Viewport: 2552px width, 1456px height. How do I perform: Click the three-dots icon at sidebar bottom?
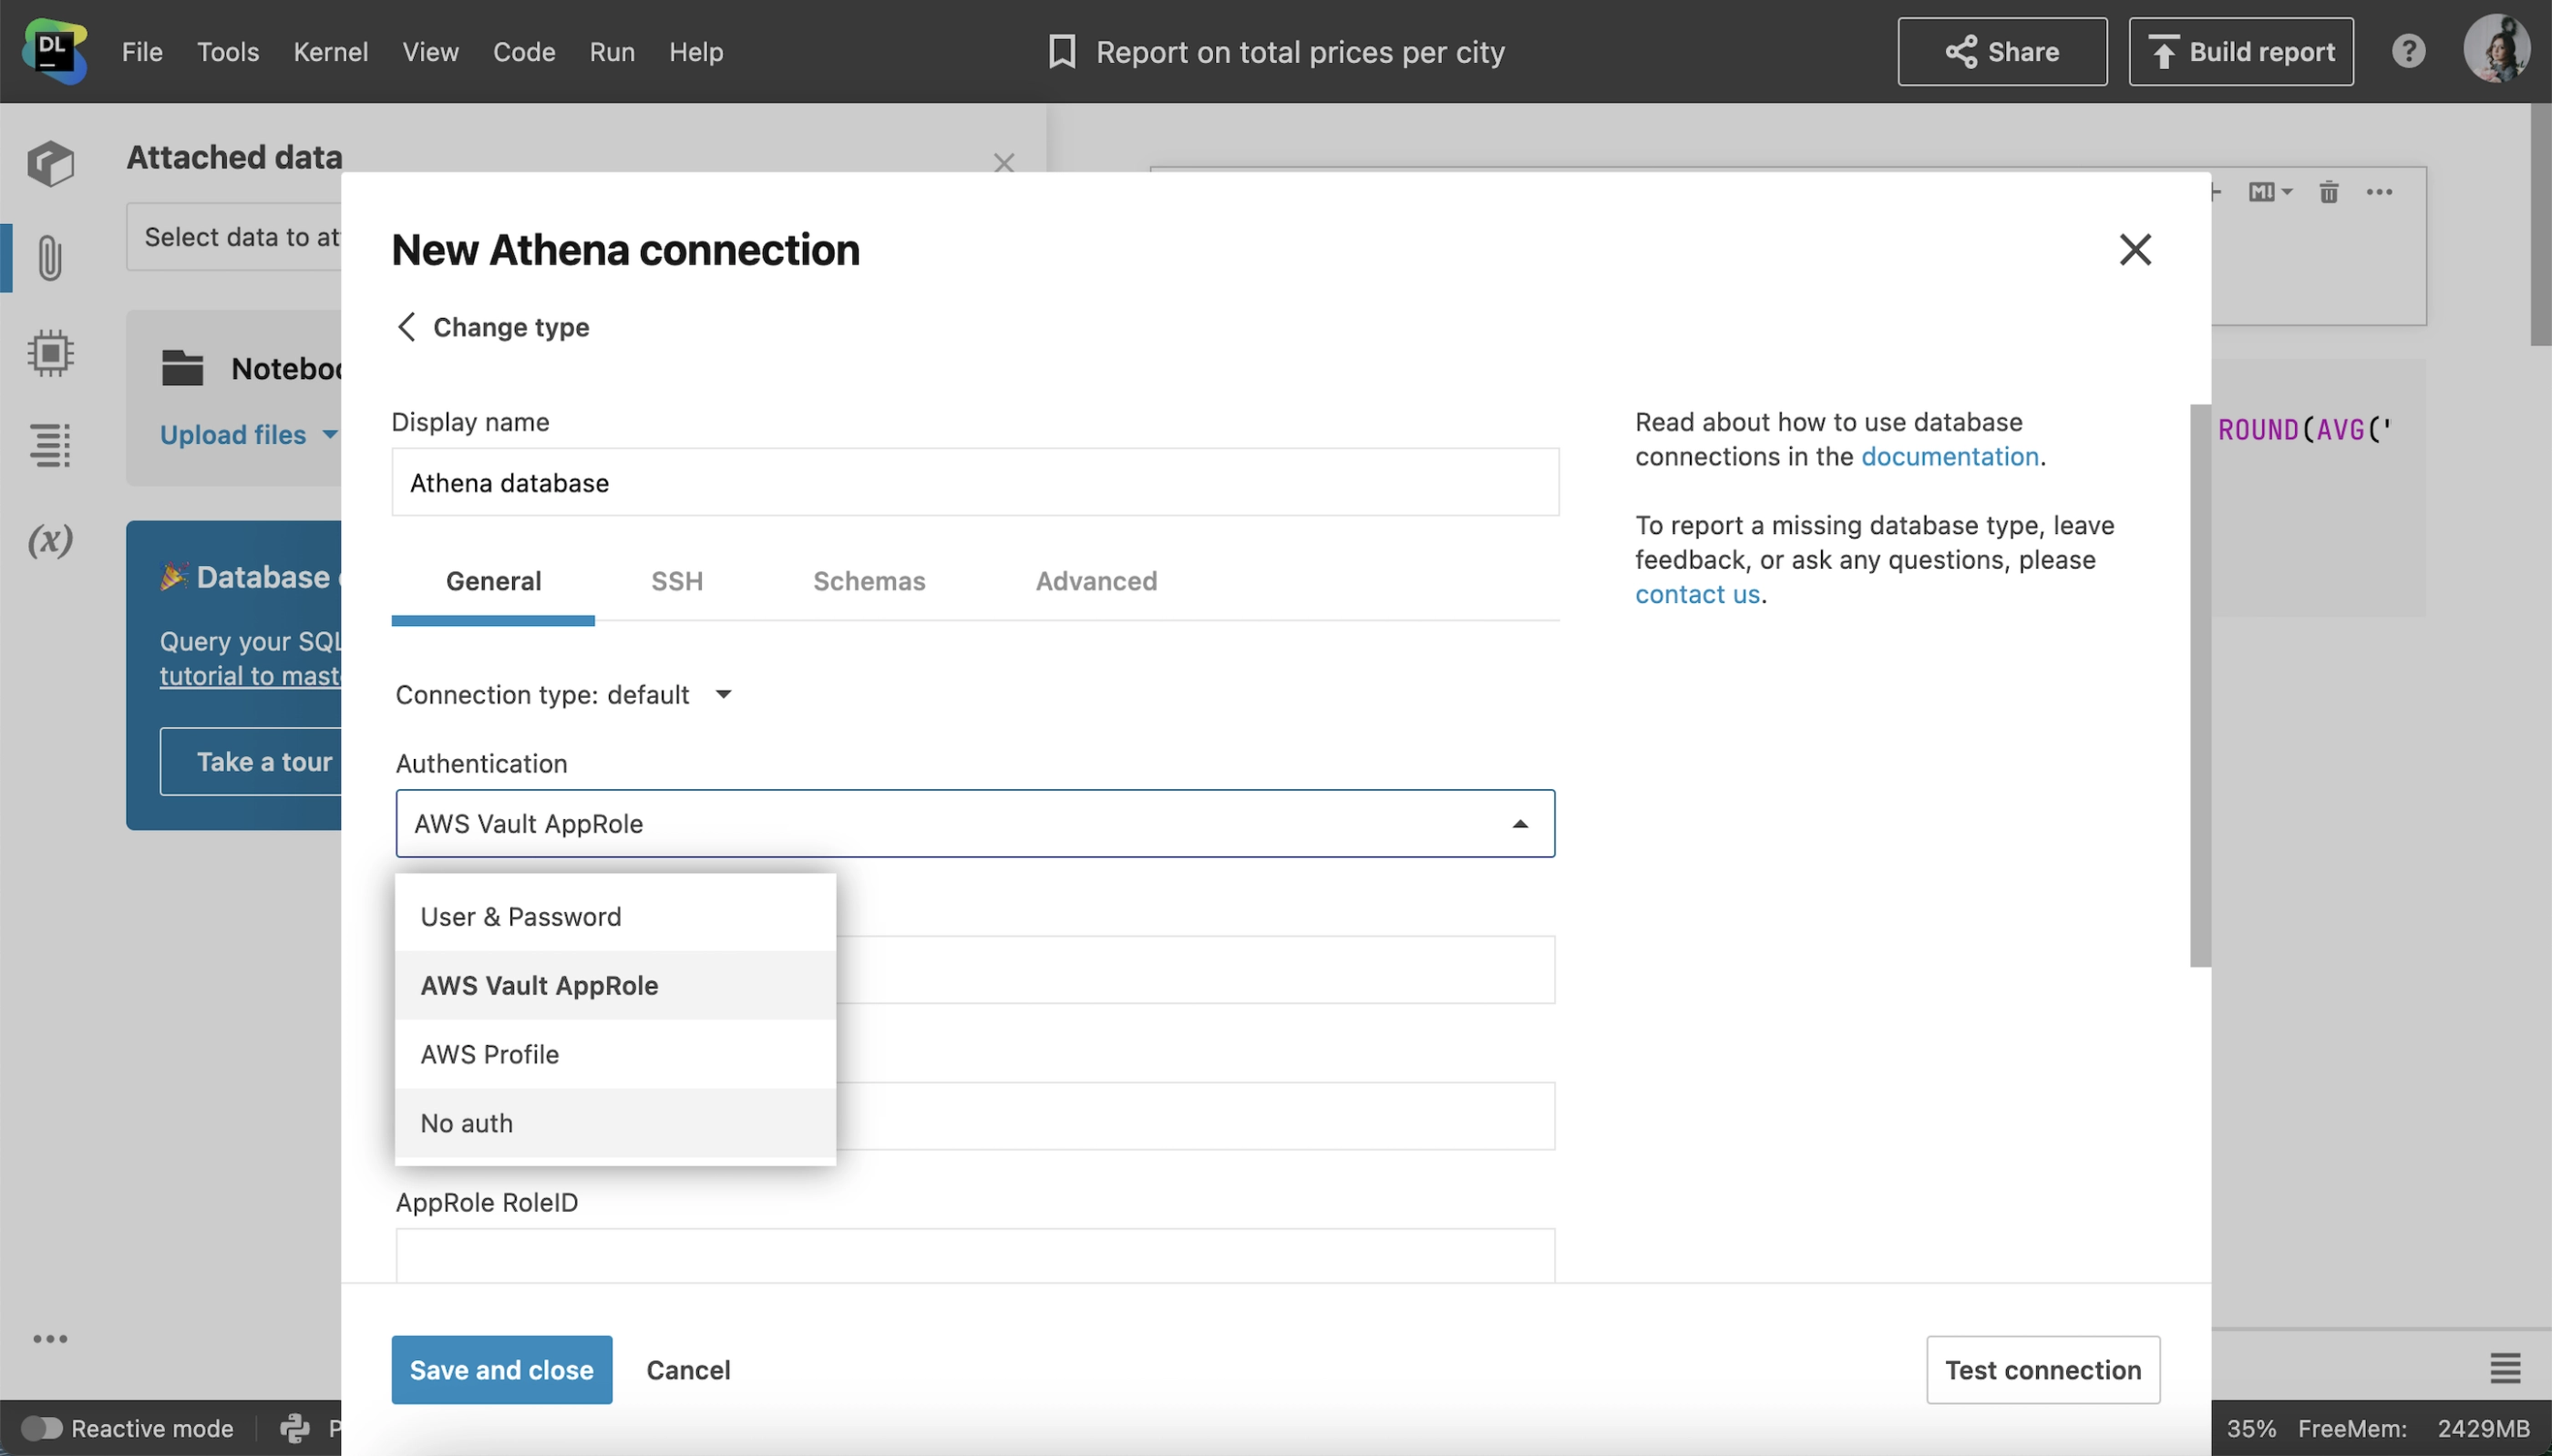pos(50,1338)
